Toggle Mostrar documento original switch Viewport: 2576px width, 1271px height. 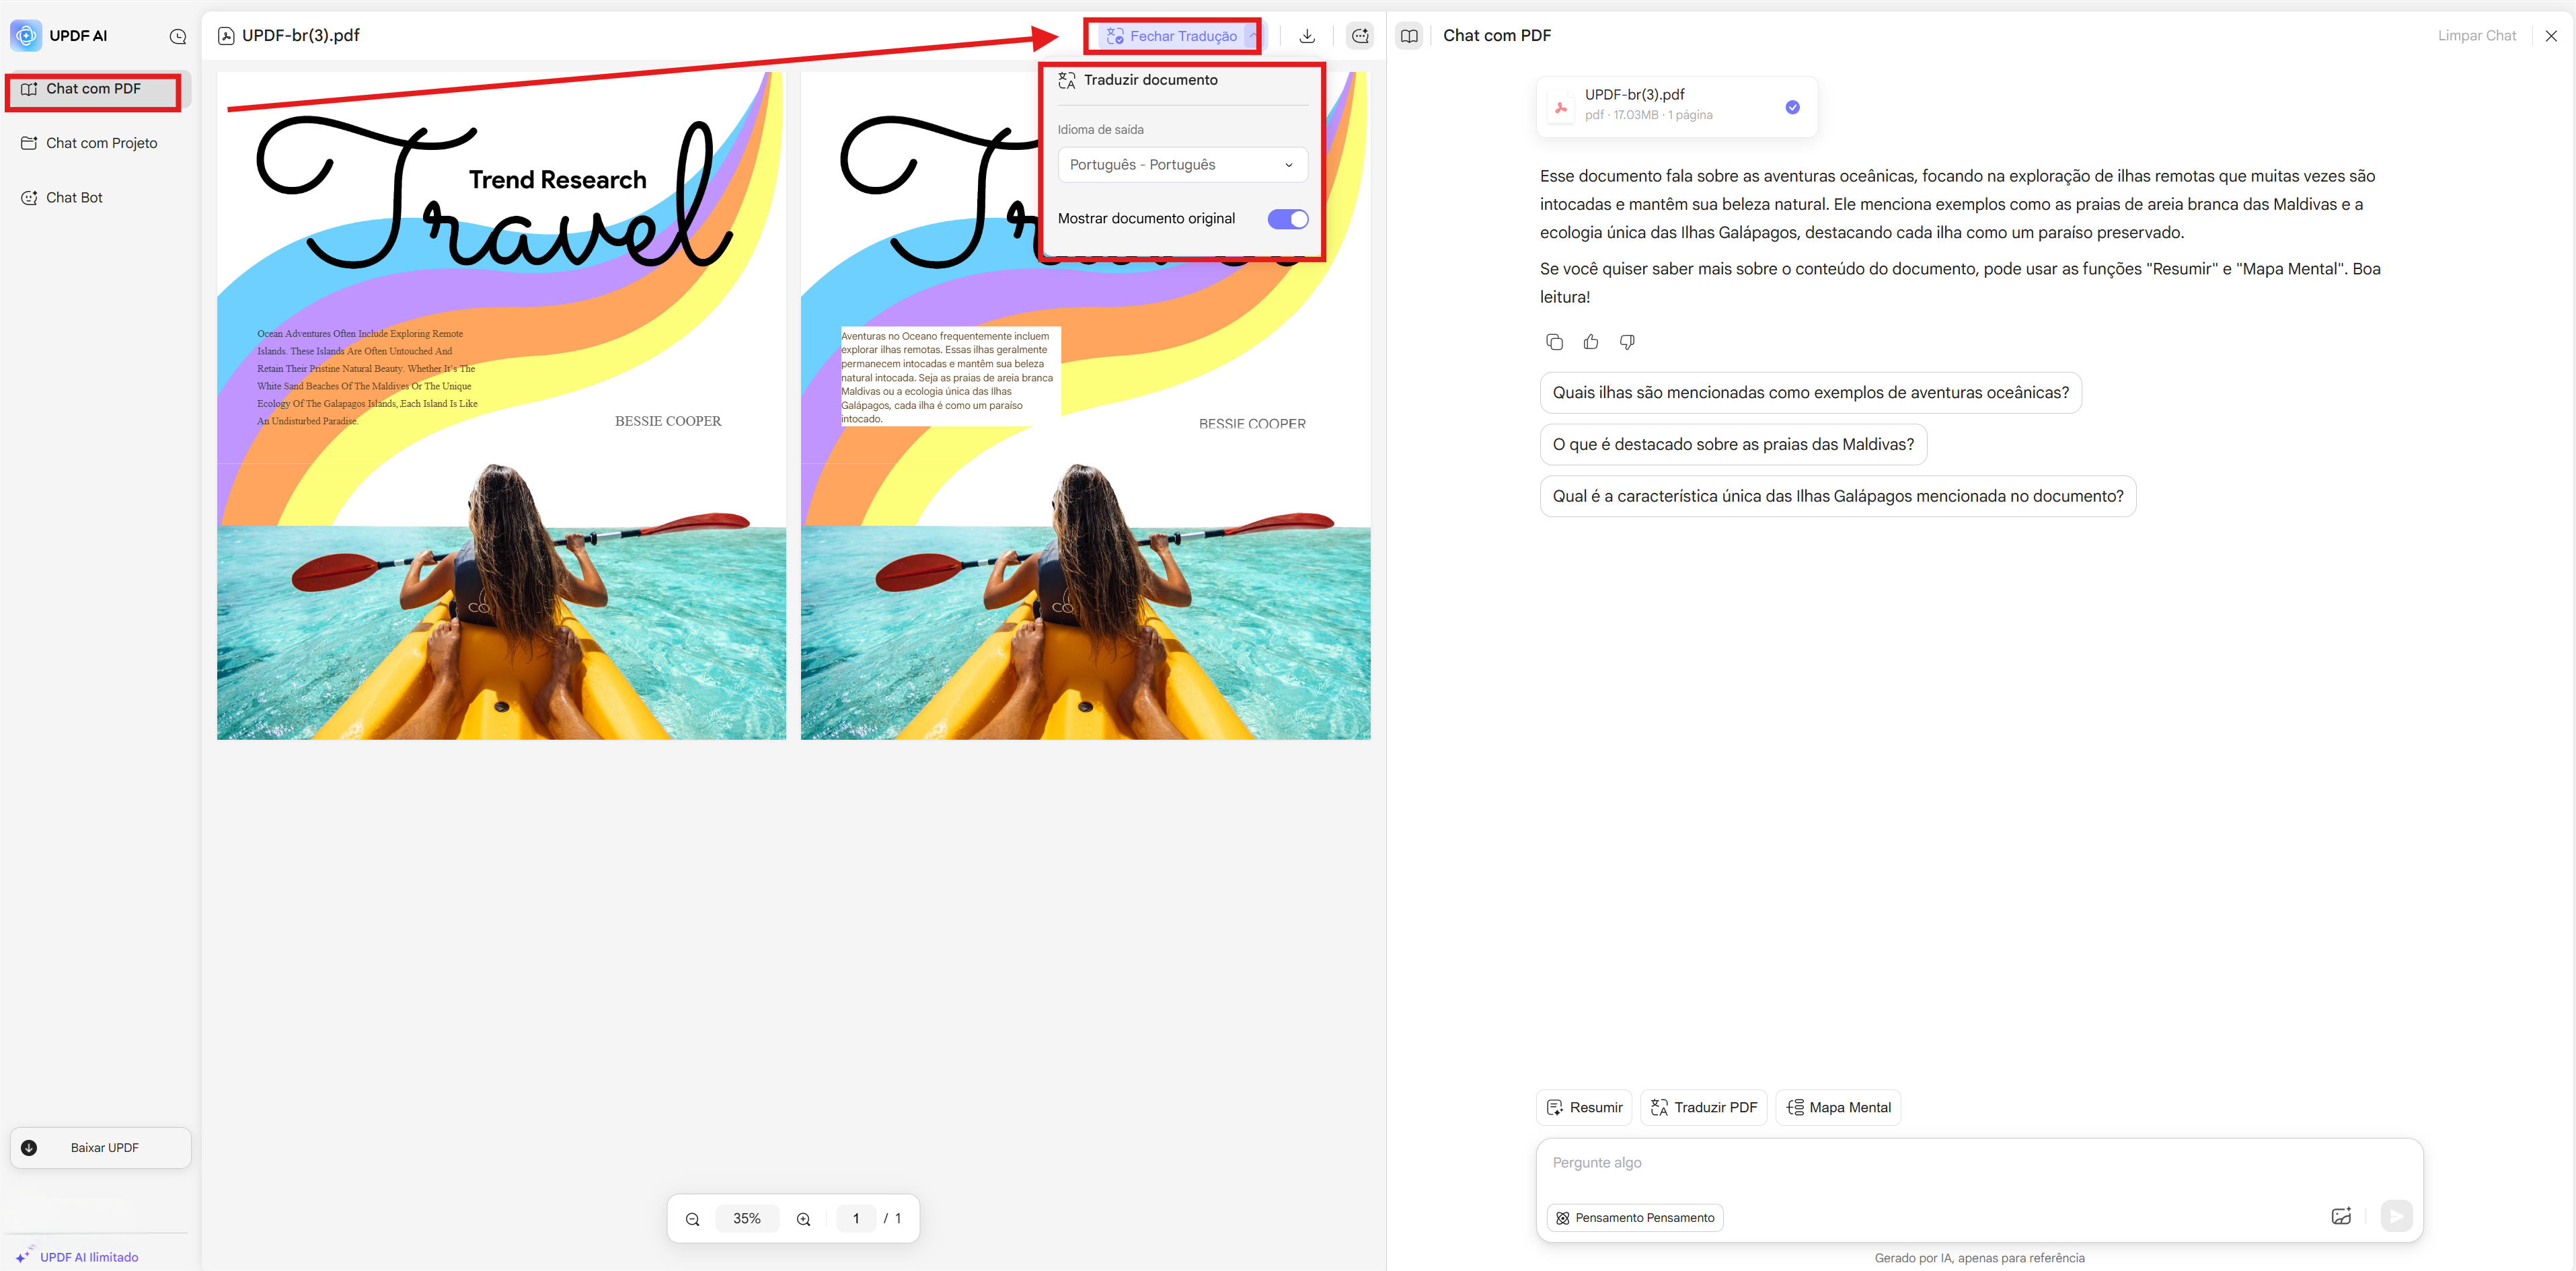pyautogui.click(x=1288, y=219)
